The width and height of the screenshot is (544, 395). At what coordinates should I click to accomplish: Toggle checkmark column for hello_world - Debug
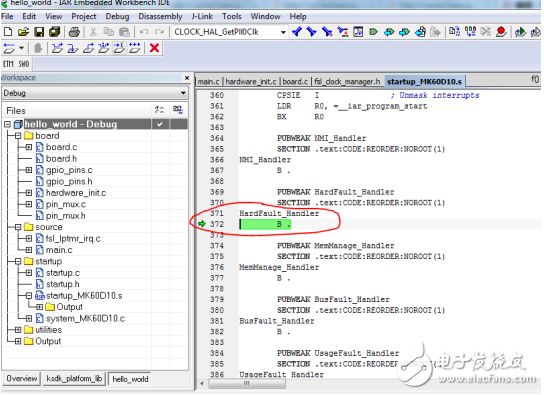click(160, 124)
